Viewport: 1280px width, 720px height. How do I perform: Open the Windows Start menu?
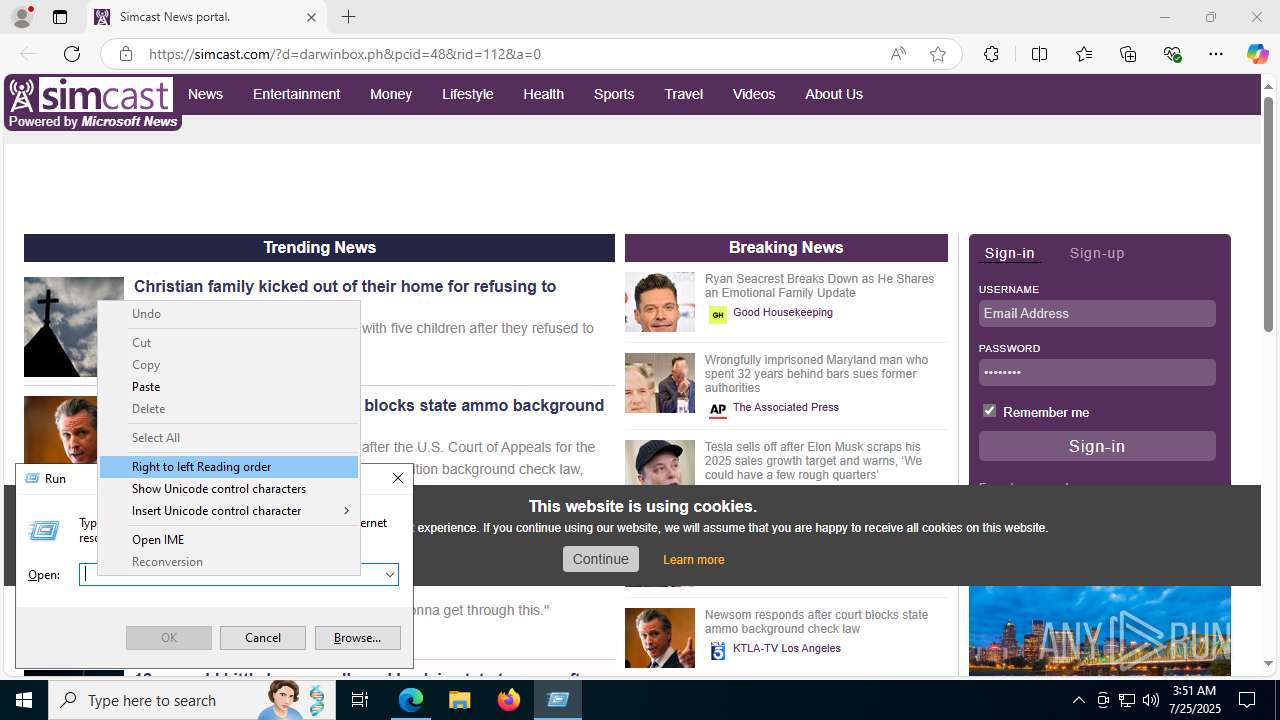point(24,700)
